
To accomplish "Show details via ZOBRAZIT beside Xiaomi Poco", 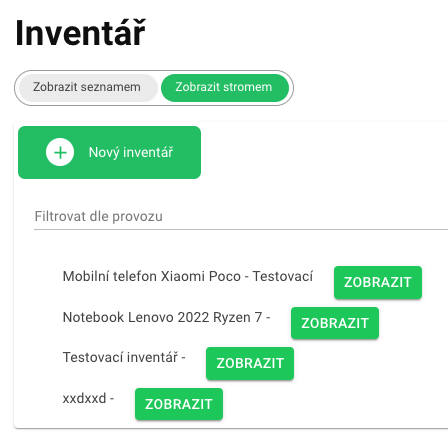I will [x=378, y=282].
